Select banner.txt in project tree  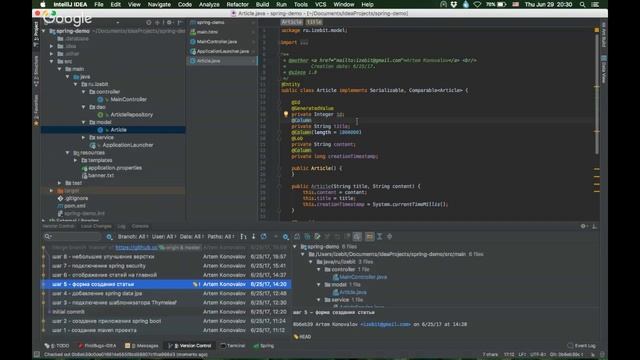pos(101,176)
